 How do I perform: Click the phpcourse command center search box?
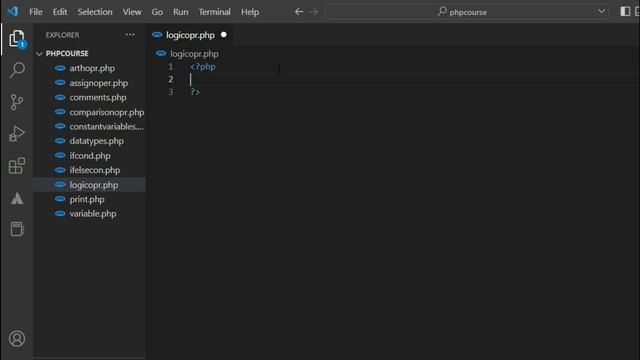coord(467,12)
